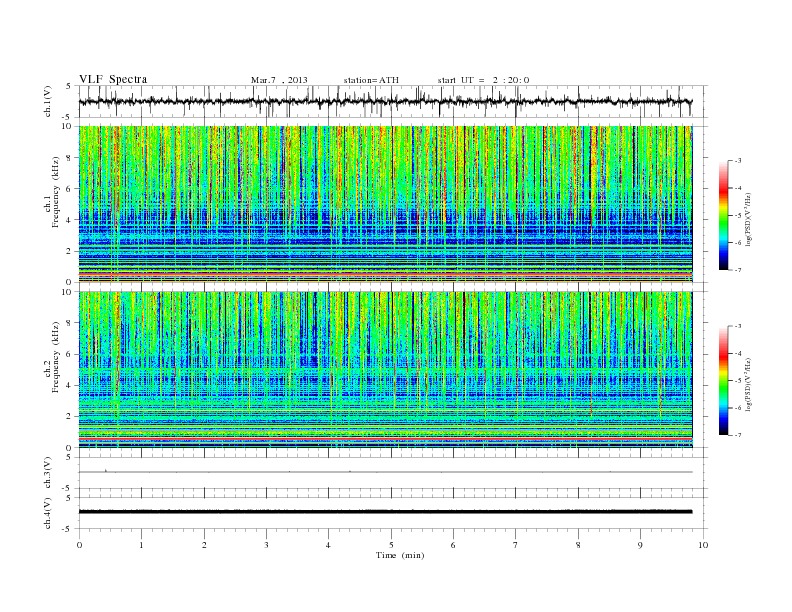Click the "station=ATH" header label
792x612 pixels.
(371, 80)
